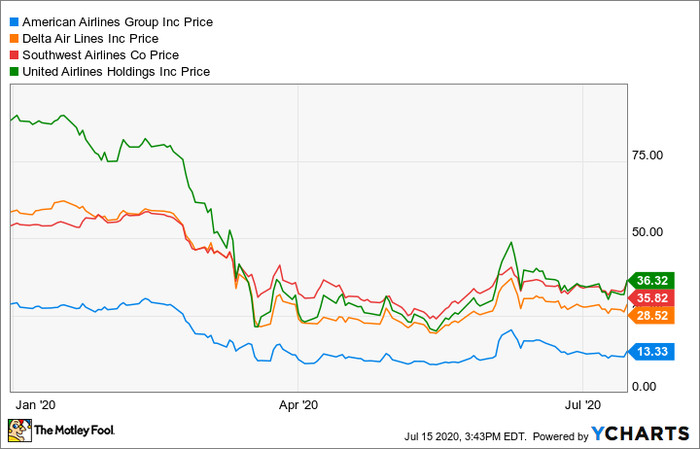
Task: Click the green United Airlines legend square
Action: [12, 72]
